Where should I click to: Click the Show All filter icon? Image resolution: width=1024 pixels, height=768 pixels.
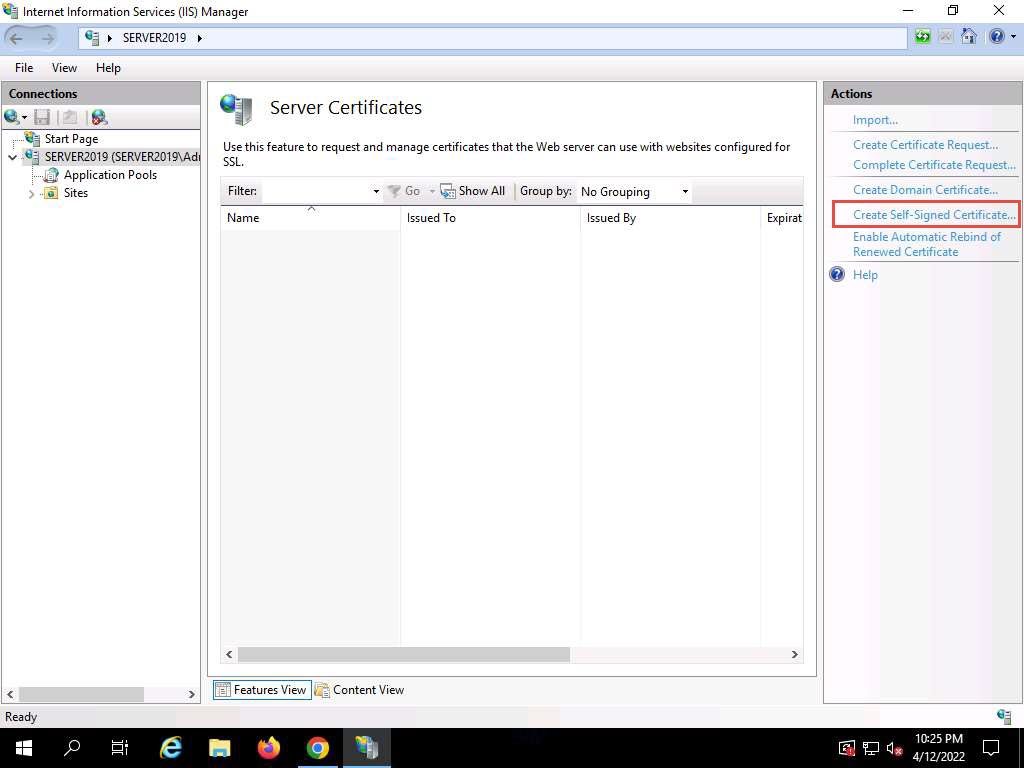473,191
